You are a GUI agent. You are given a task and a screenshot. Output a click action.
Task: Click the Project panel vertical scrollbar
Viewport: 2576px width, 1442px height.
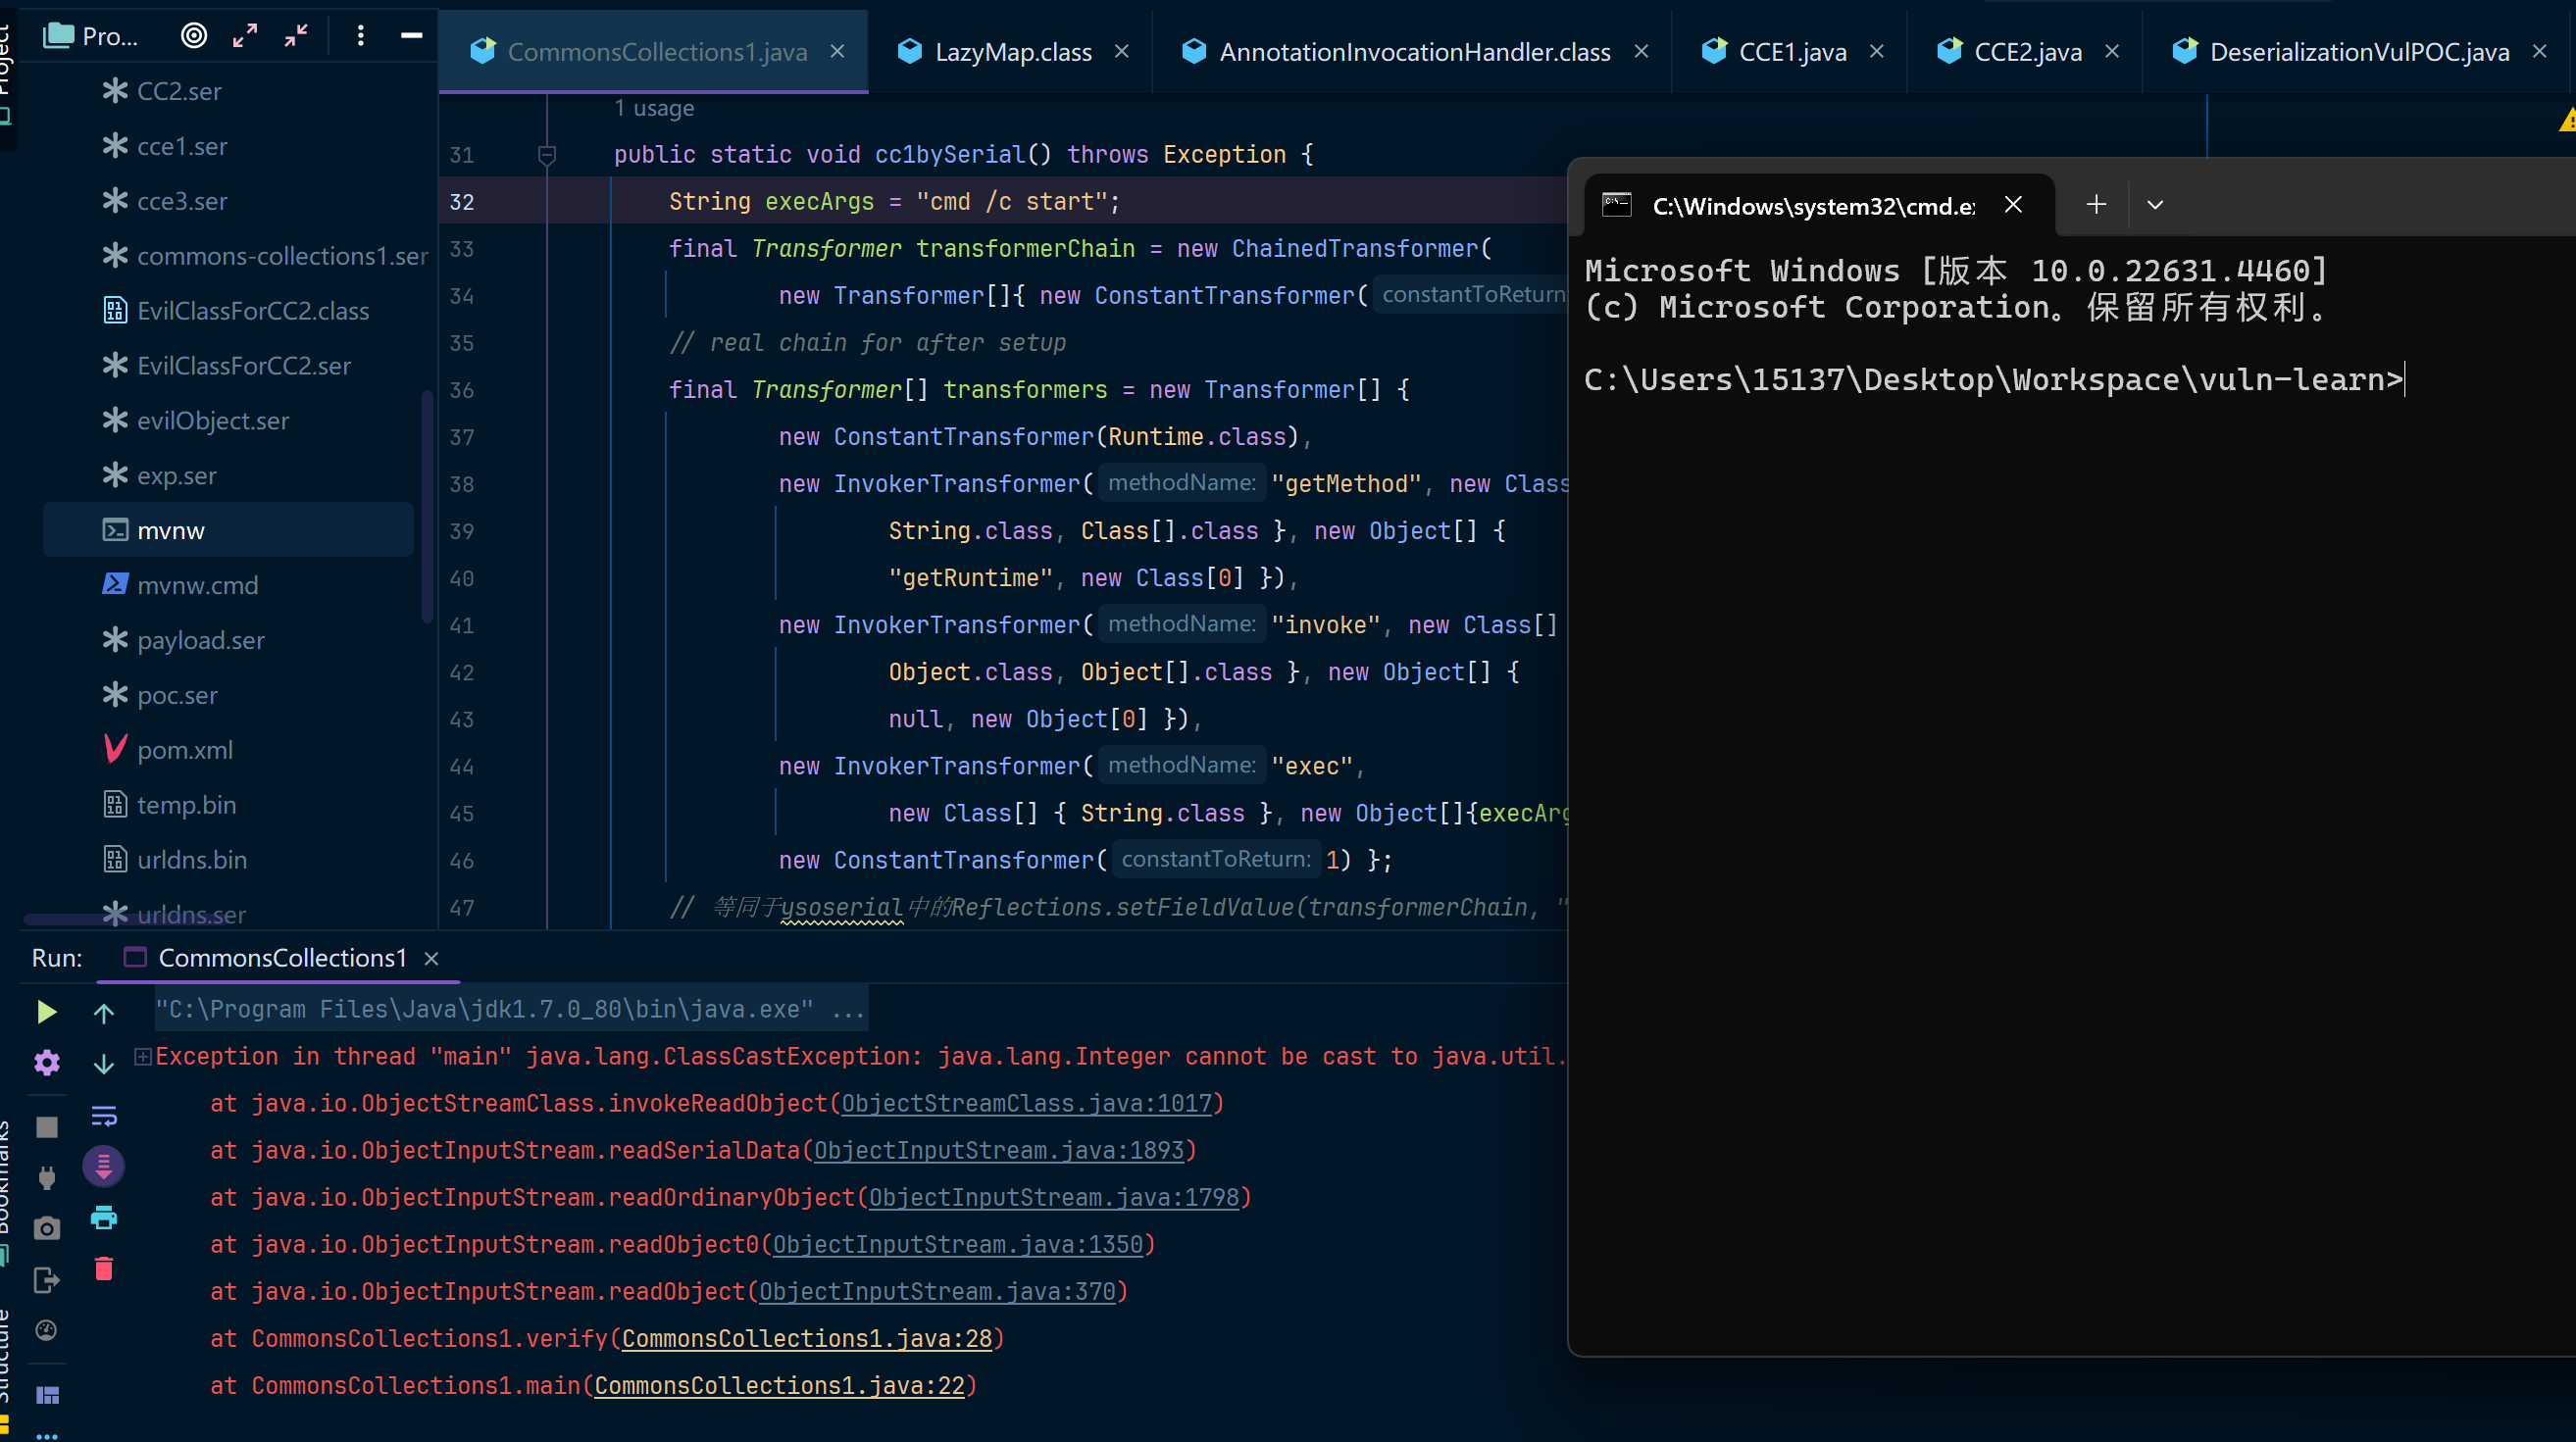428,505
